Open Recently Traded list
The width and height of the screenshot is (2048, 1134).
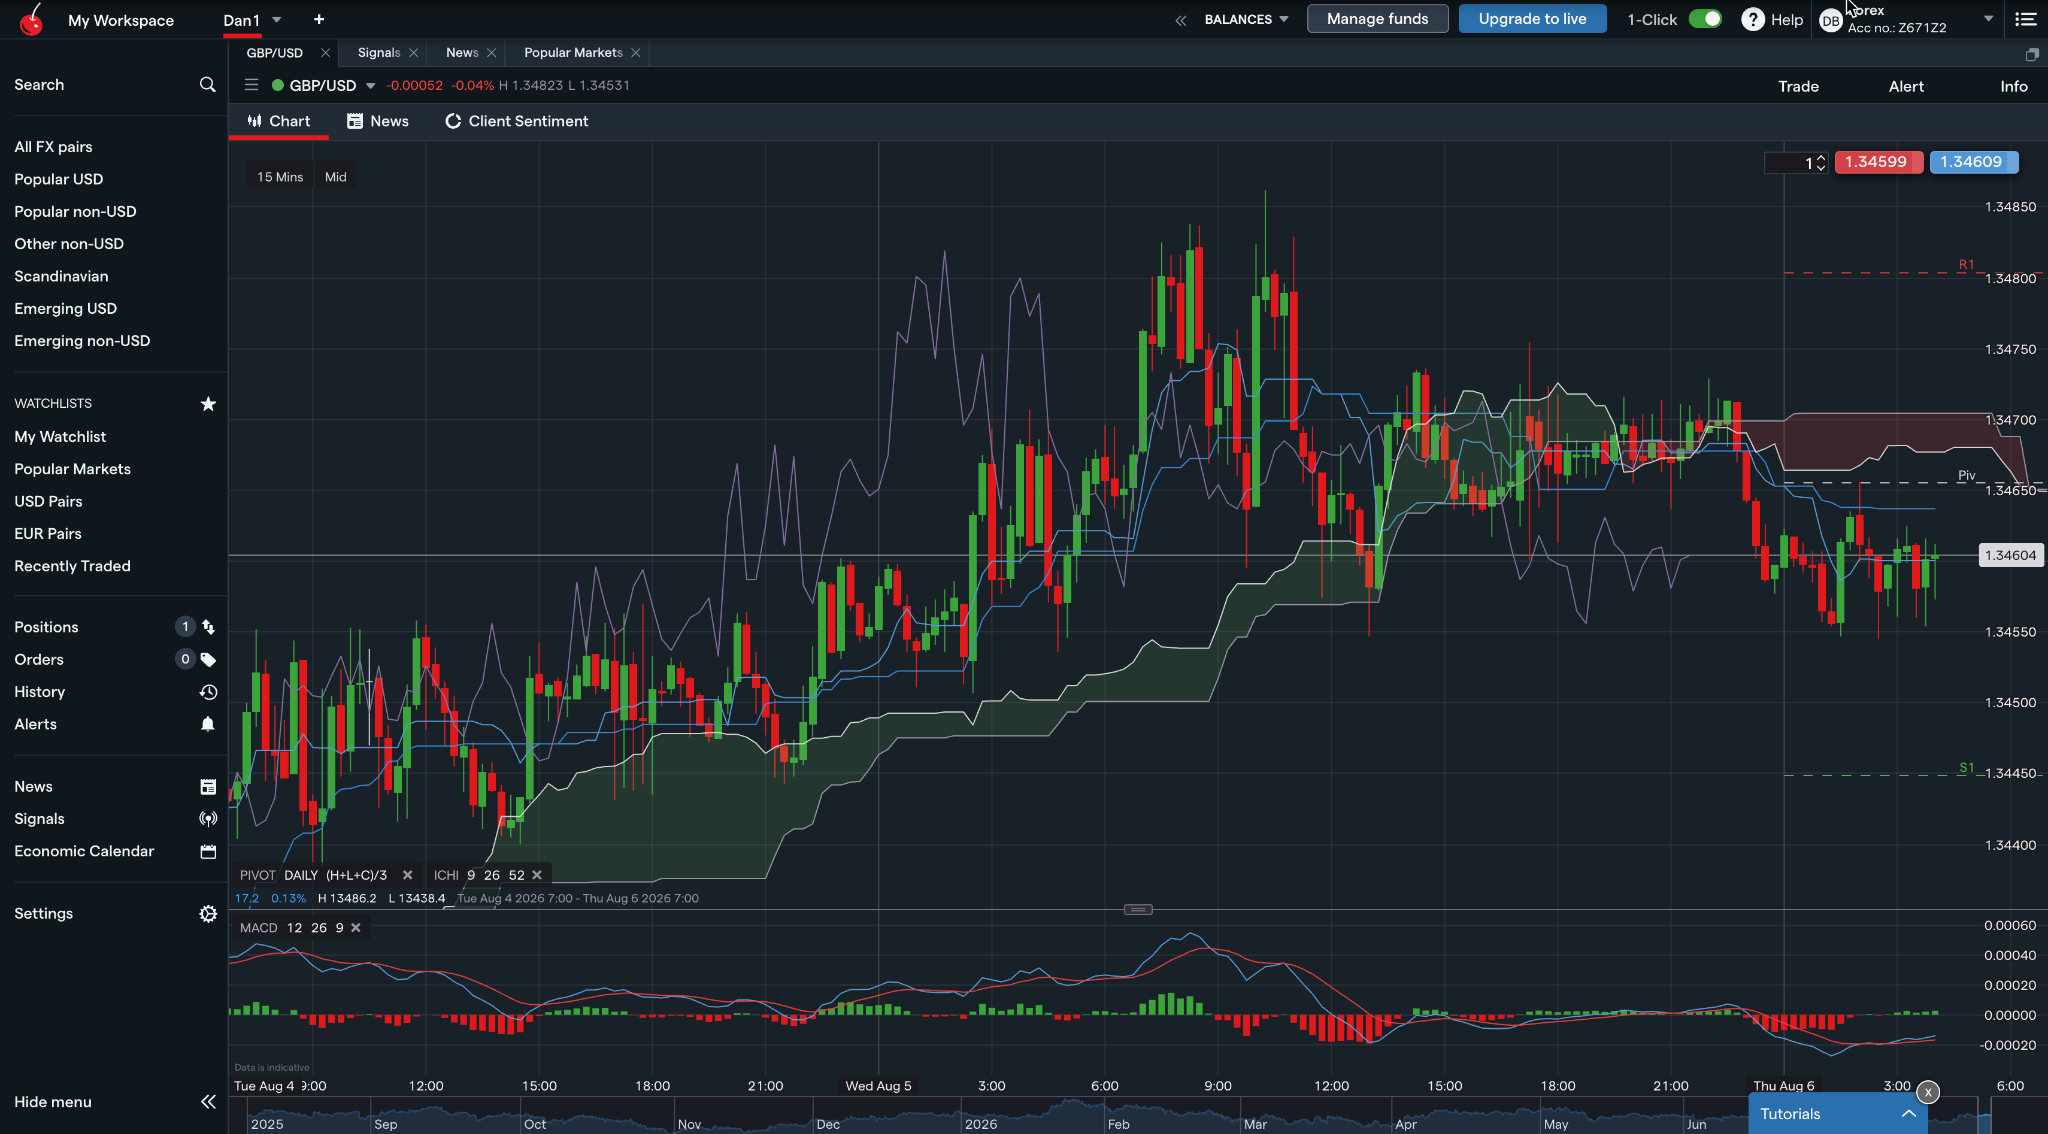pos(72,566)
